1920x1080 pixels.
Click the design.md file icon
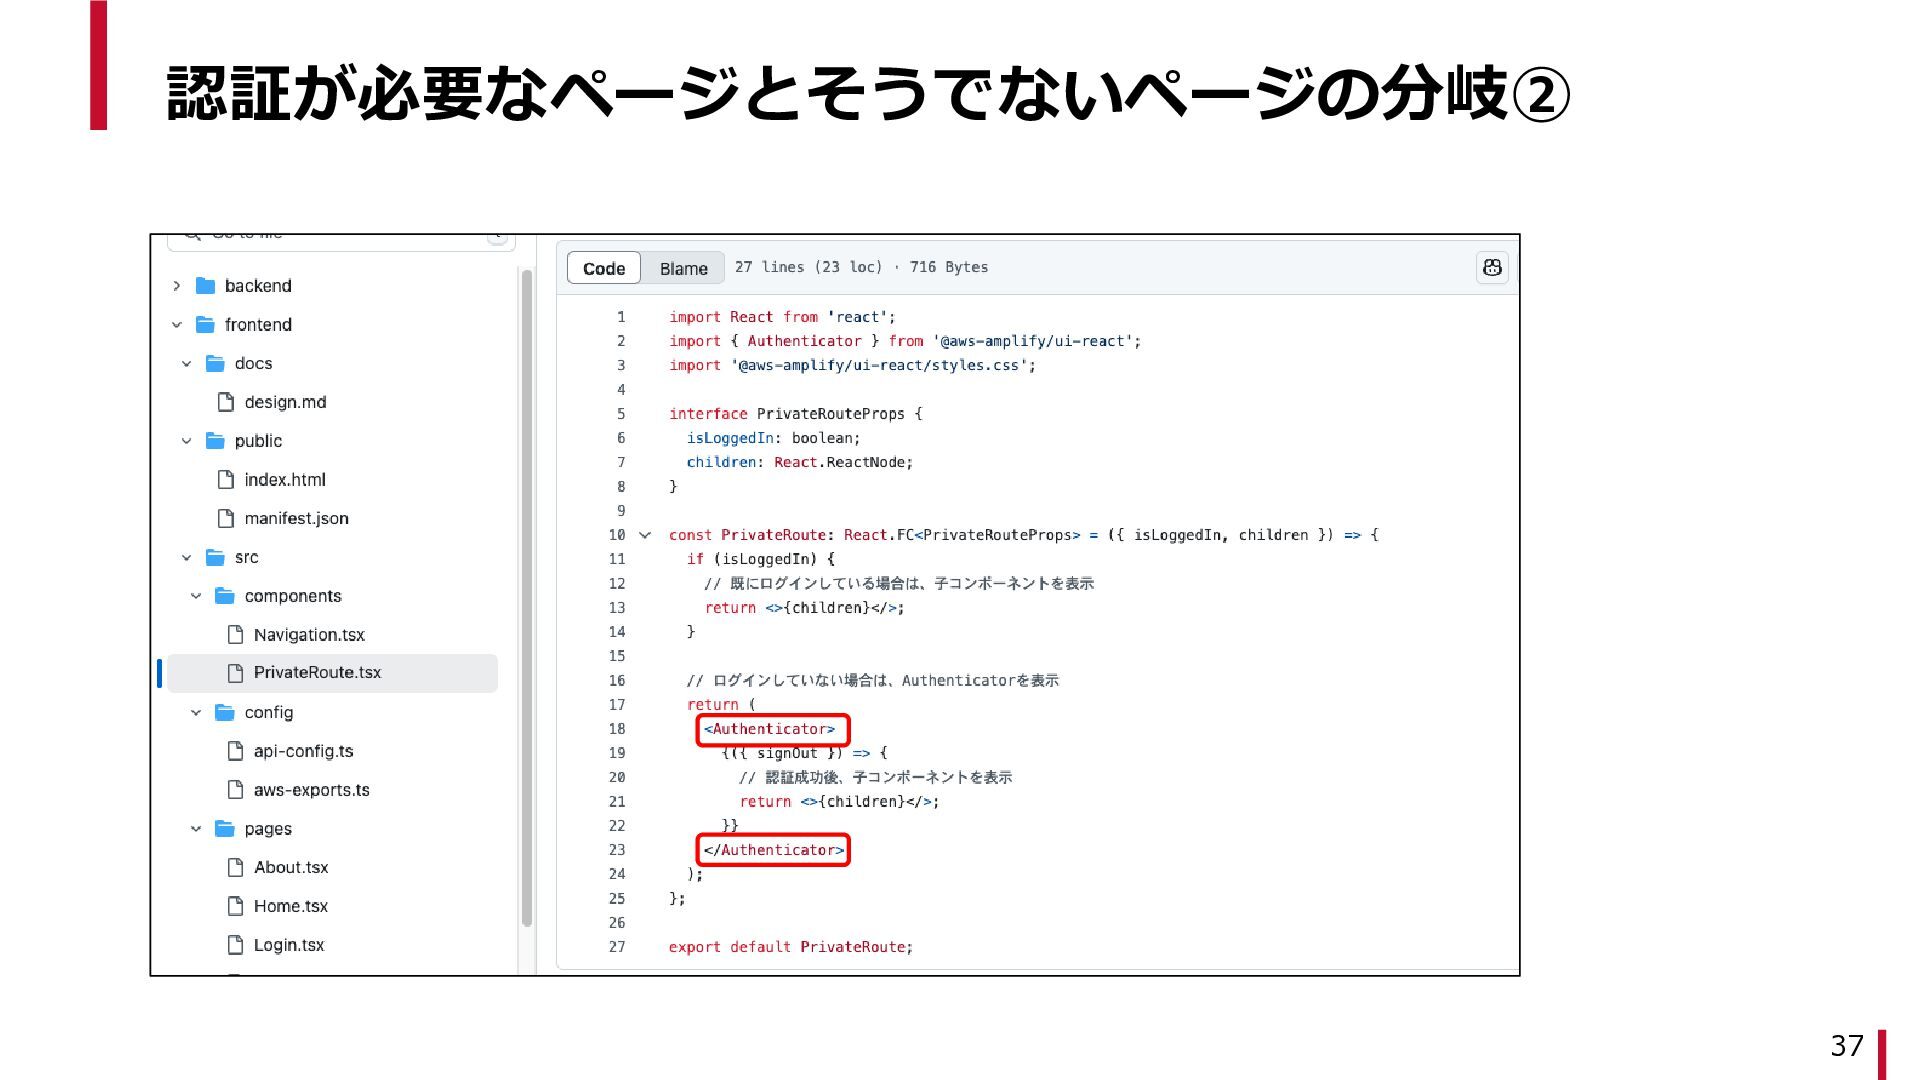click(x=226, y=402)
